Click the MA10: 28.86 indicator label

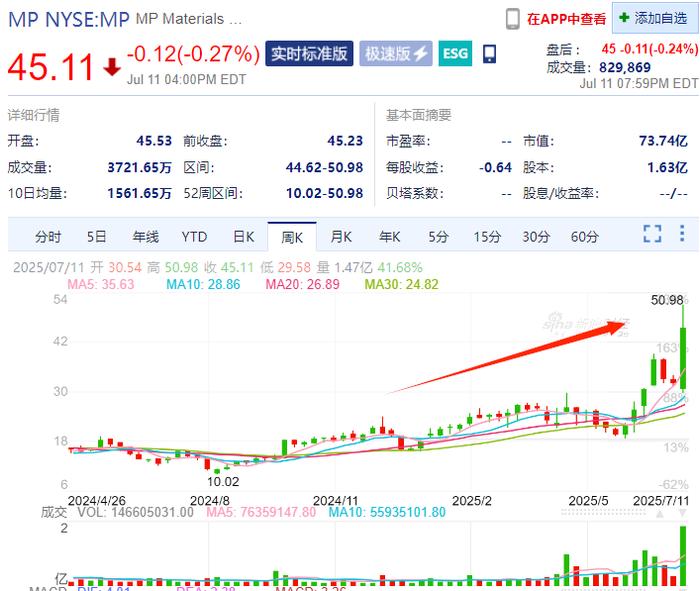[203, 284]
